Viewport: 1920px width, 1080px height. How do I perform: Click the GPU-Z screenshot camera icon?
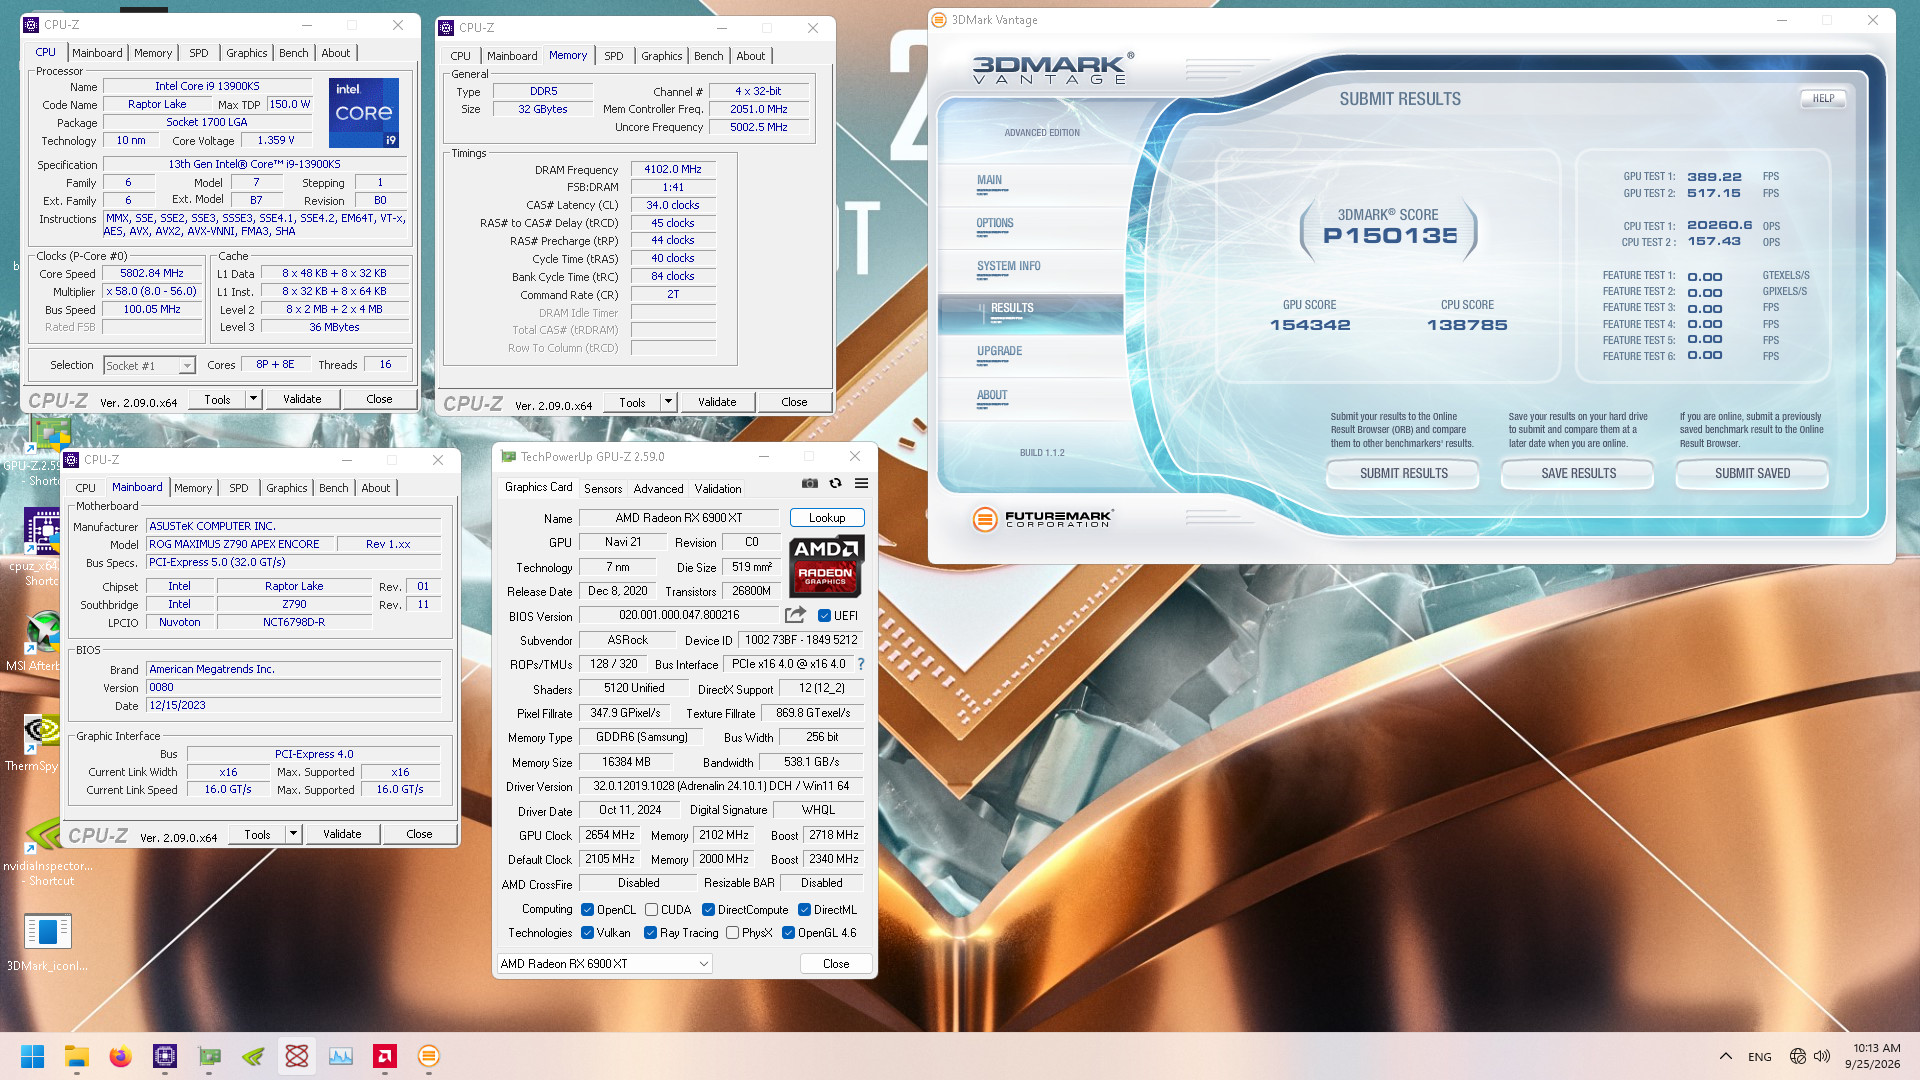coord(809,484)
